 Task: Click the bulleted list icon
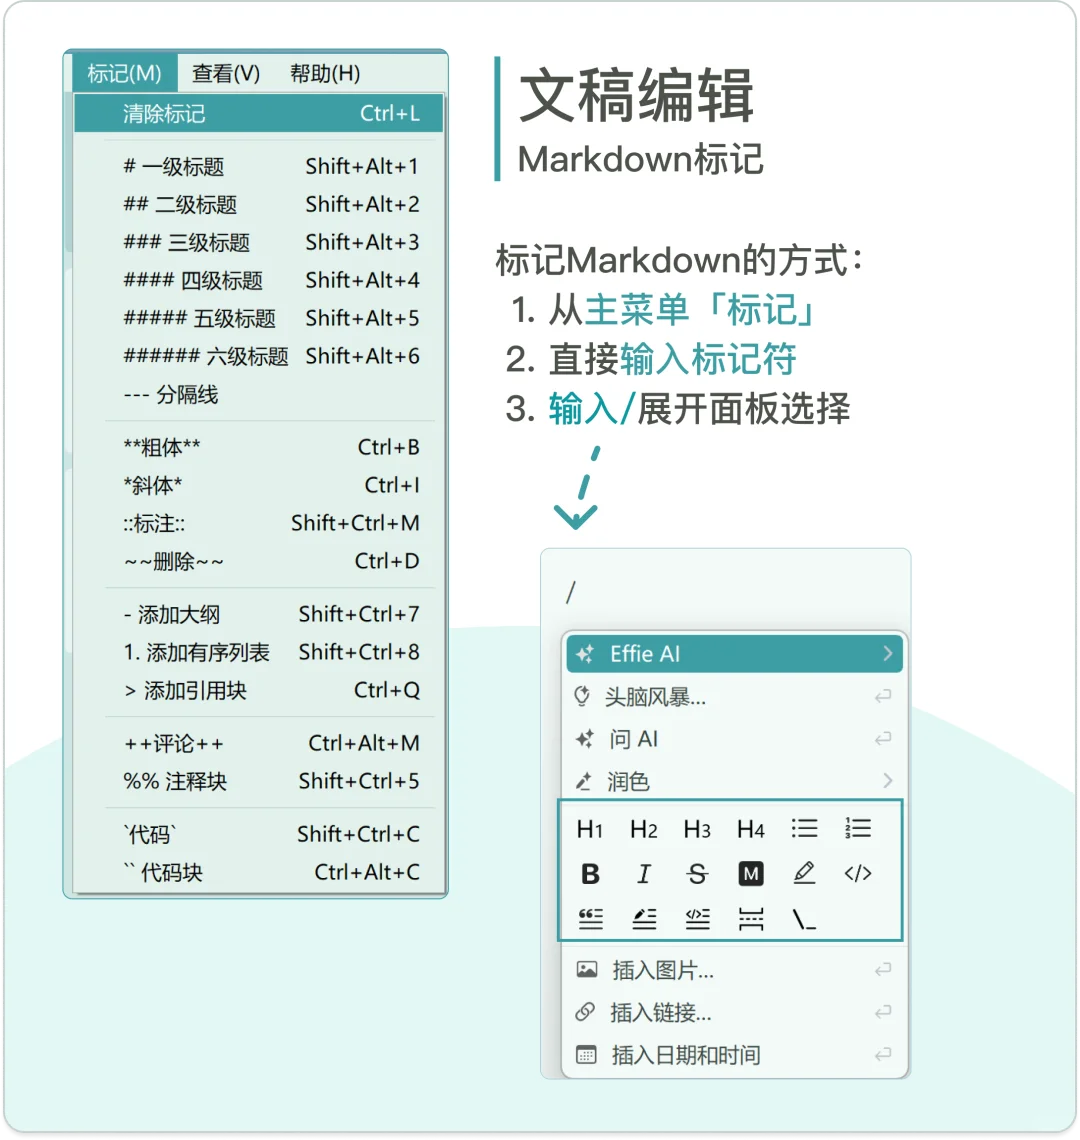click(805, 828)
